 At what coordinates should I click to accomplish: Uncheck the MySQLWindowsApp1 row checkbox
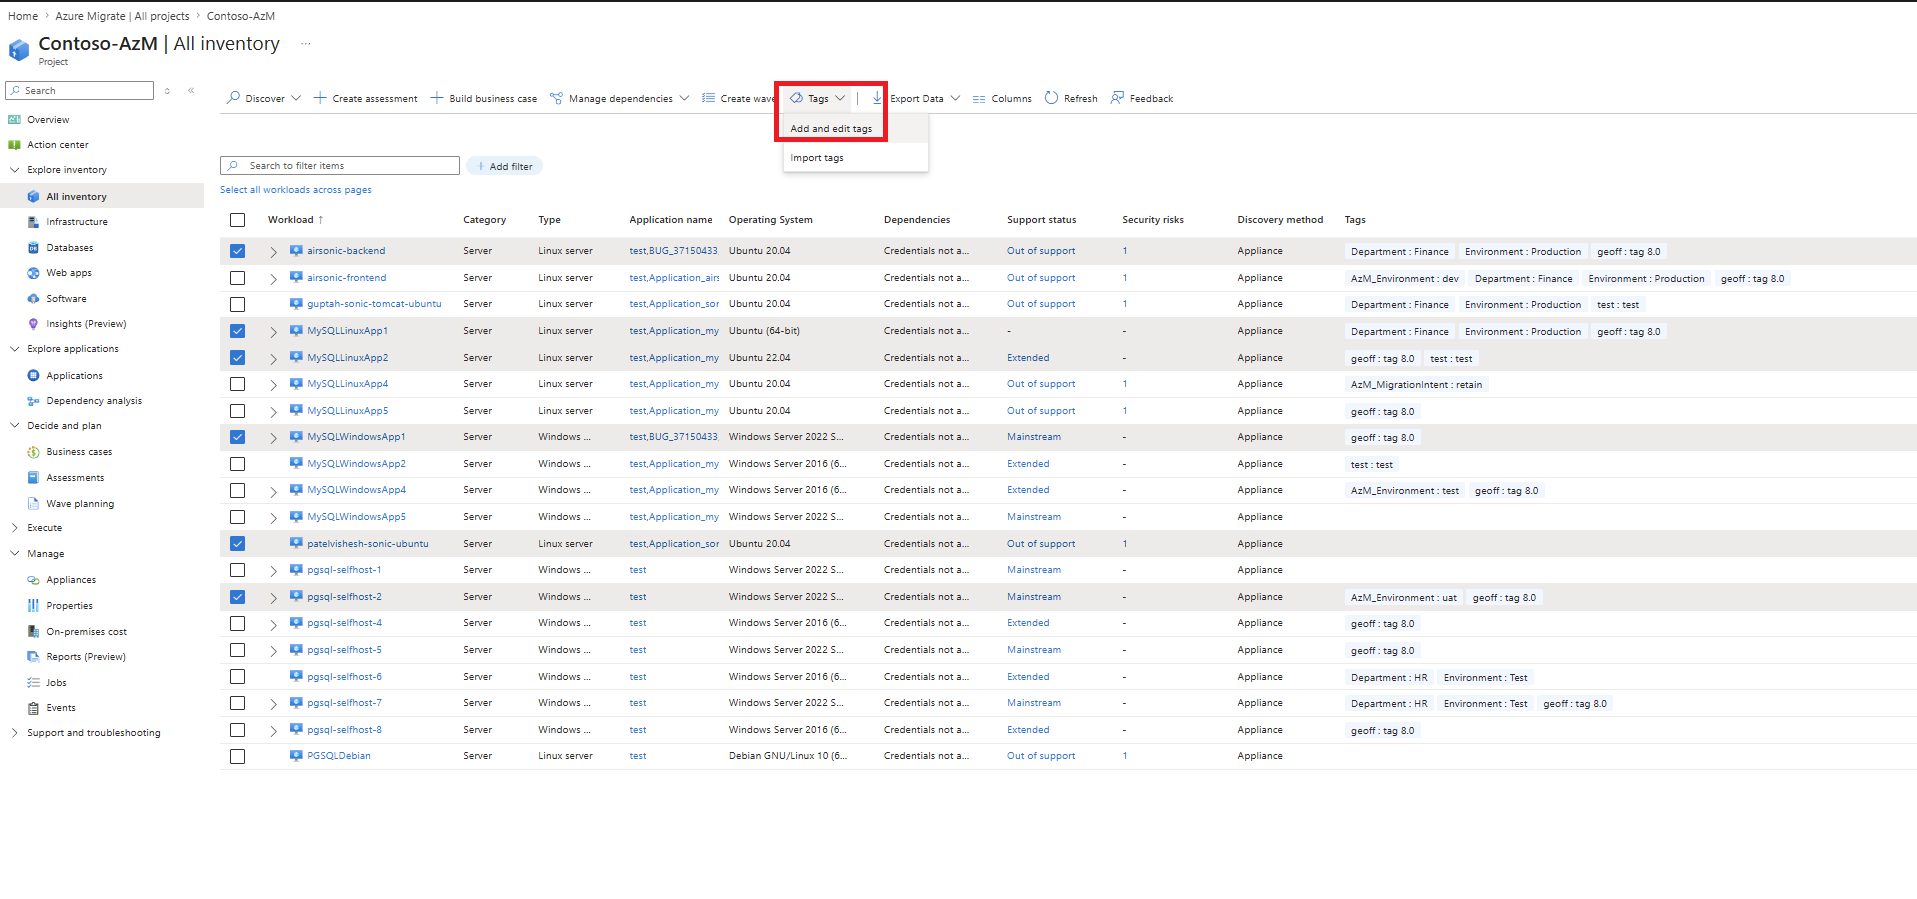point(237,437)
